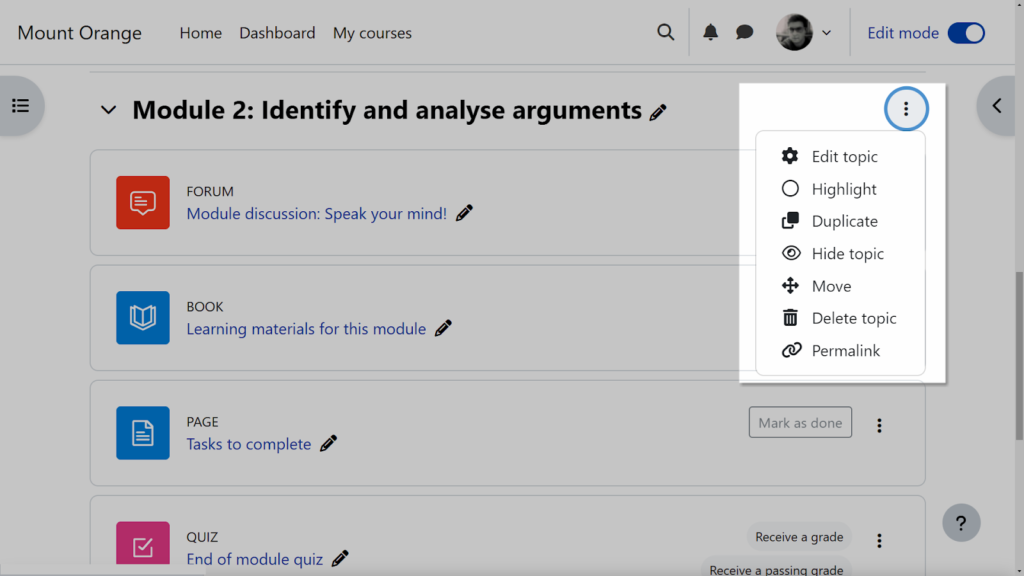Viewport: 1024px width, 576px height.
Task: Click the Mark as done button
Action: 800,423
